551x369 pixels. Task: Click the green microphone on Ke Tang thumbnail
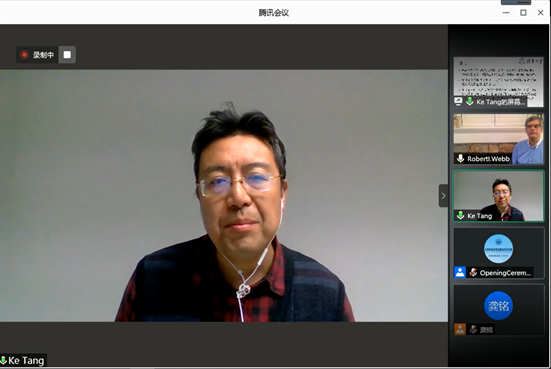click(x=460, y=215)
